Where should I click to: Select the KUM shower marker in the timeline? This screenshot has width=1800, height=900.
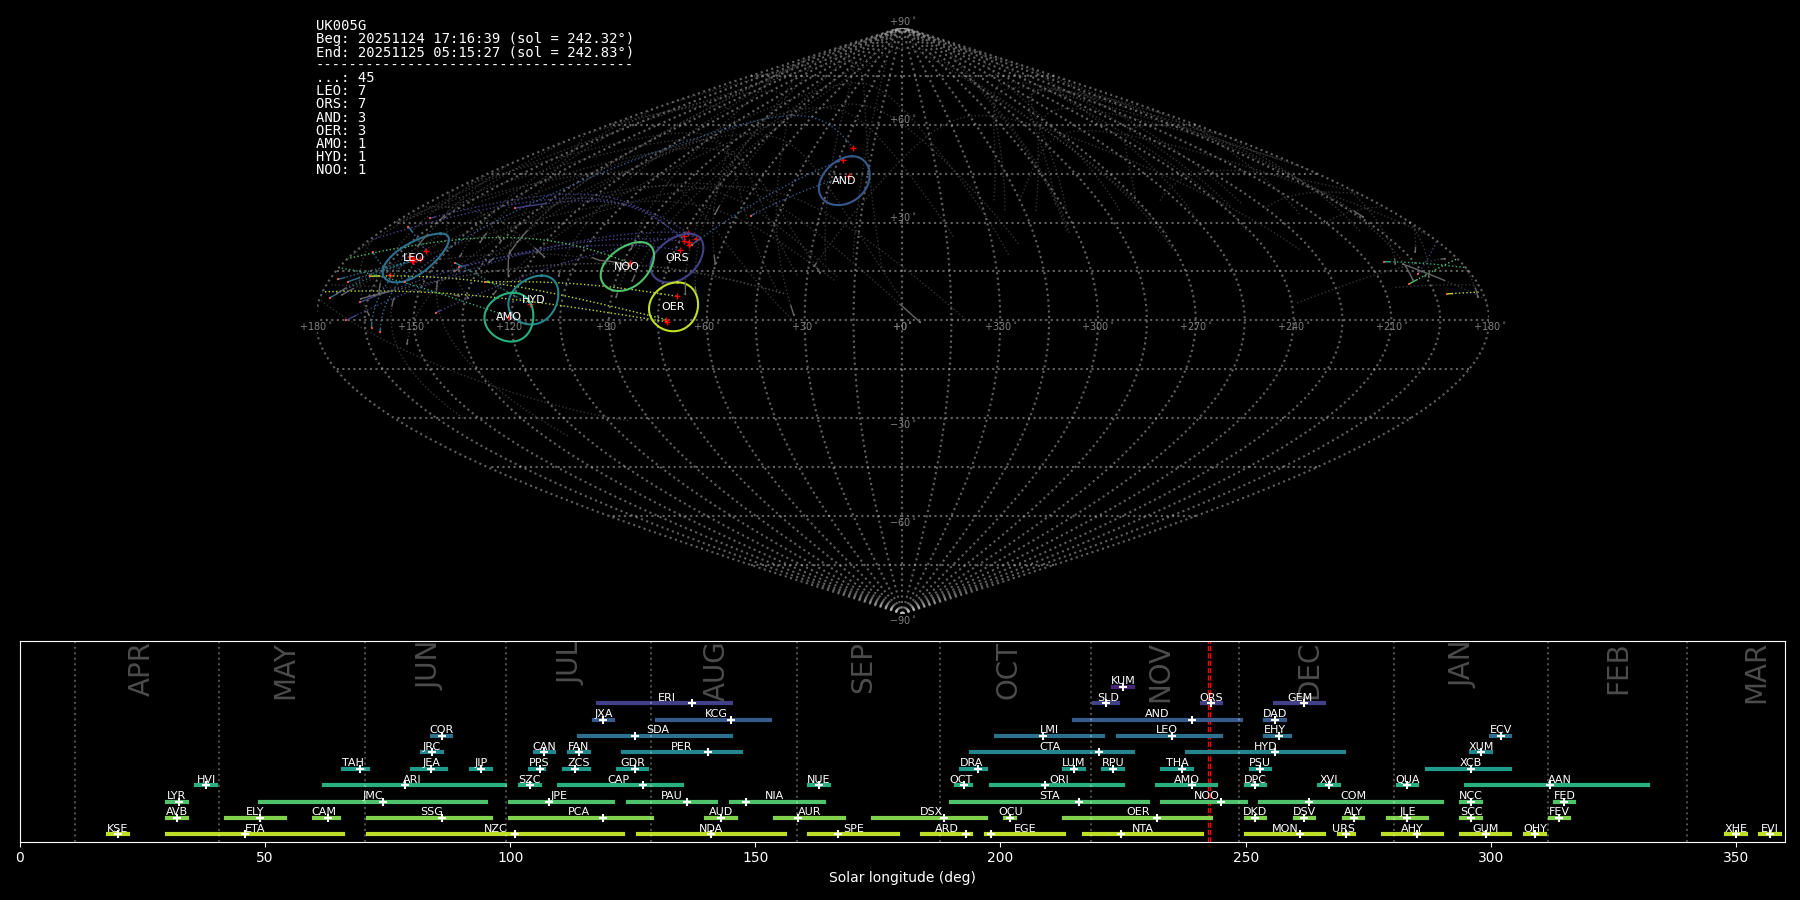[x=1123, y=687]
